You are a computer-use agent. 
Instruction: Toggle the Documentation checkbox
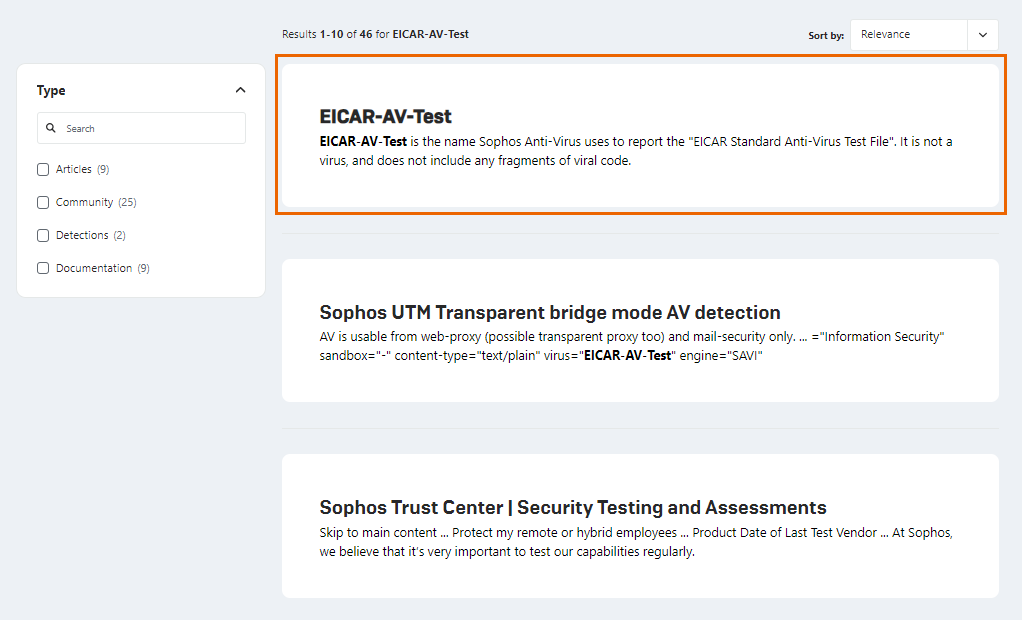point(43,268)
